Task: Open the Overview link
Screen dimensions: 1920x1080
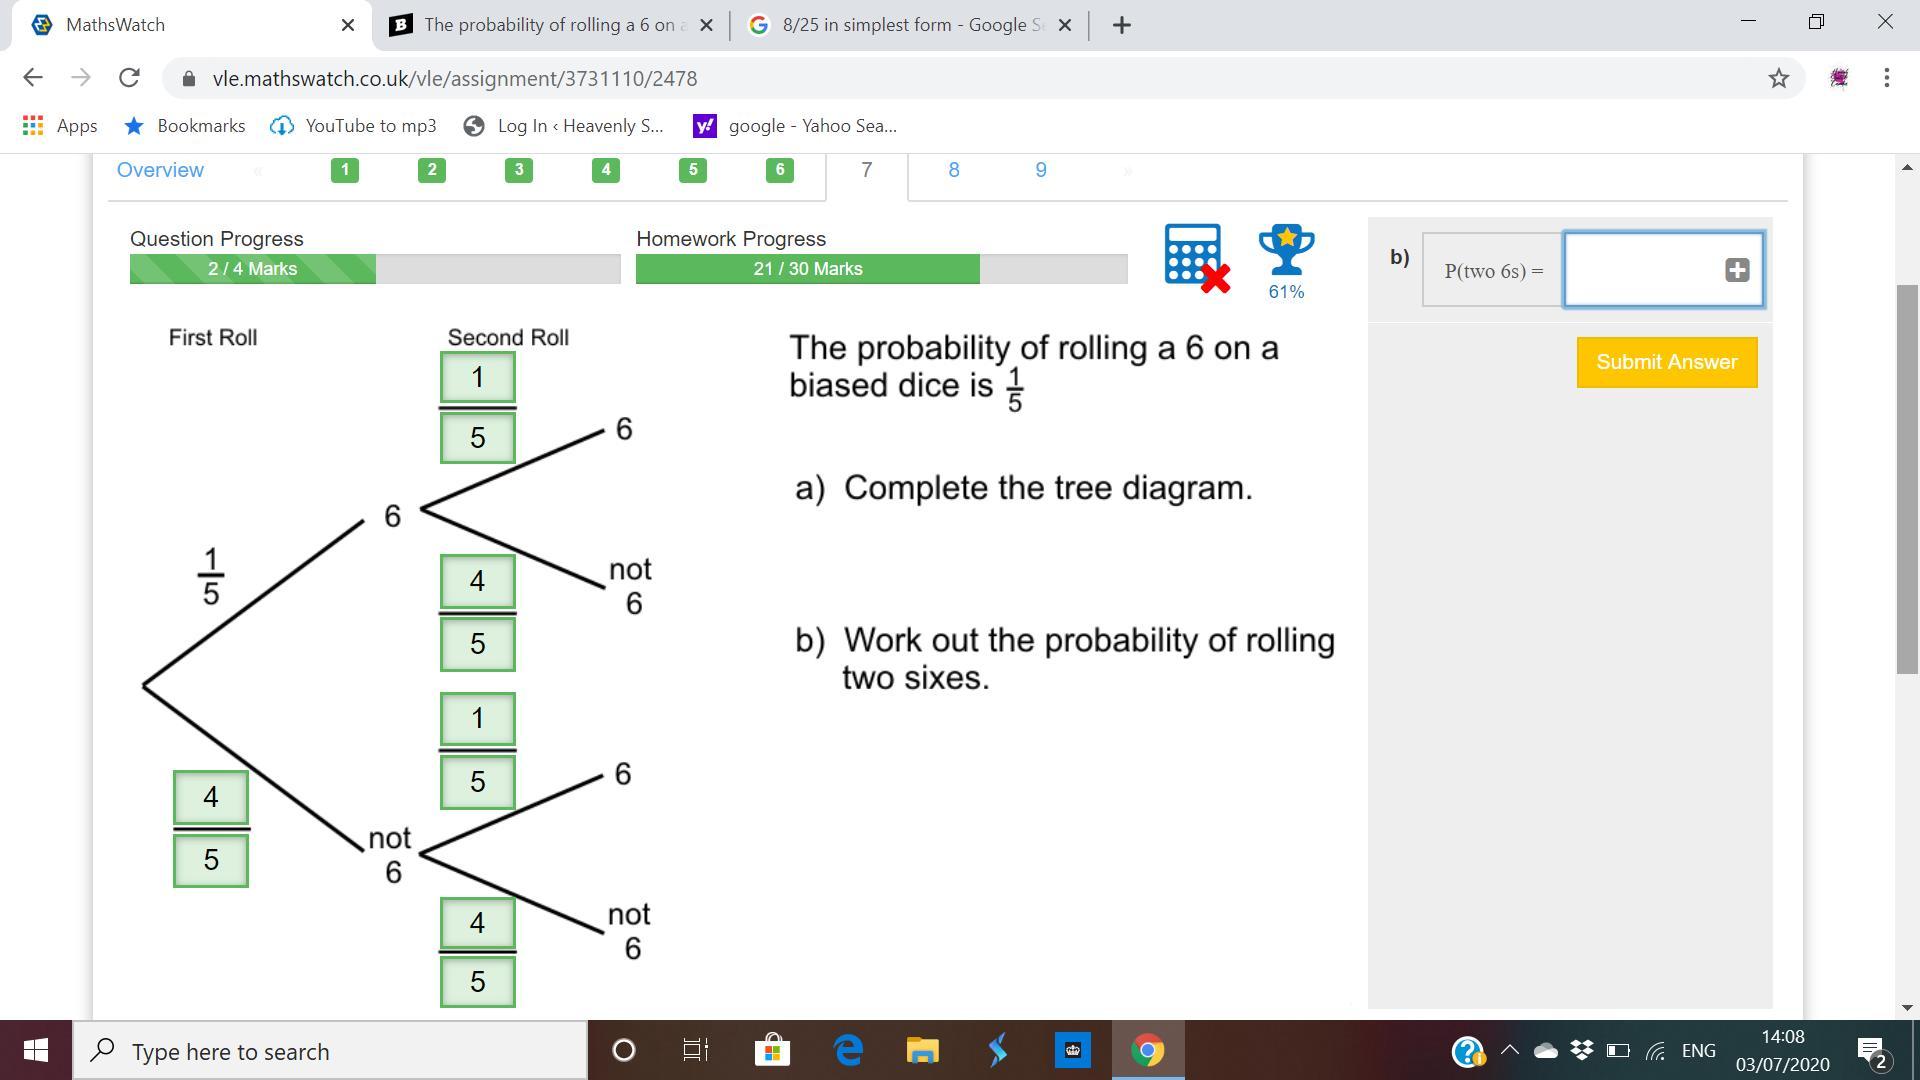Action: (160, 170)
